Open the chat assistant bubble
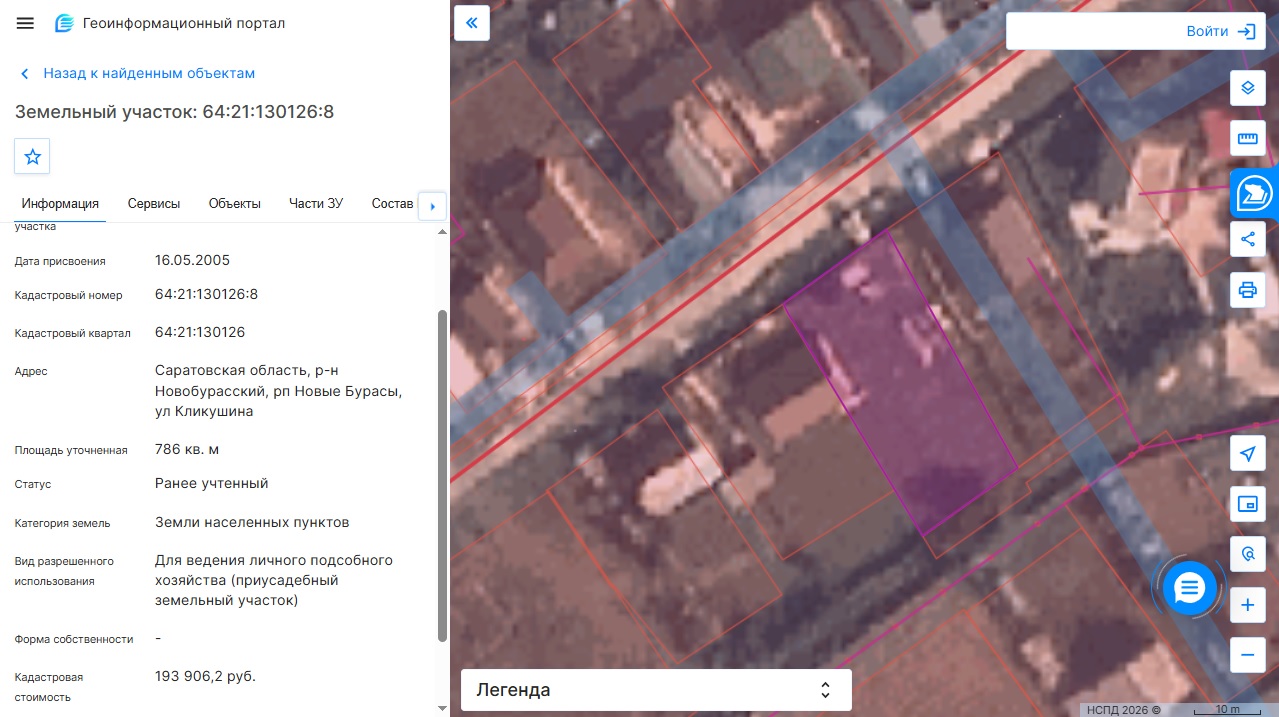 pos(1189,588)
